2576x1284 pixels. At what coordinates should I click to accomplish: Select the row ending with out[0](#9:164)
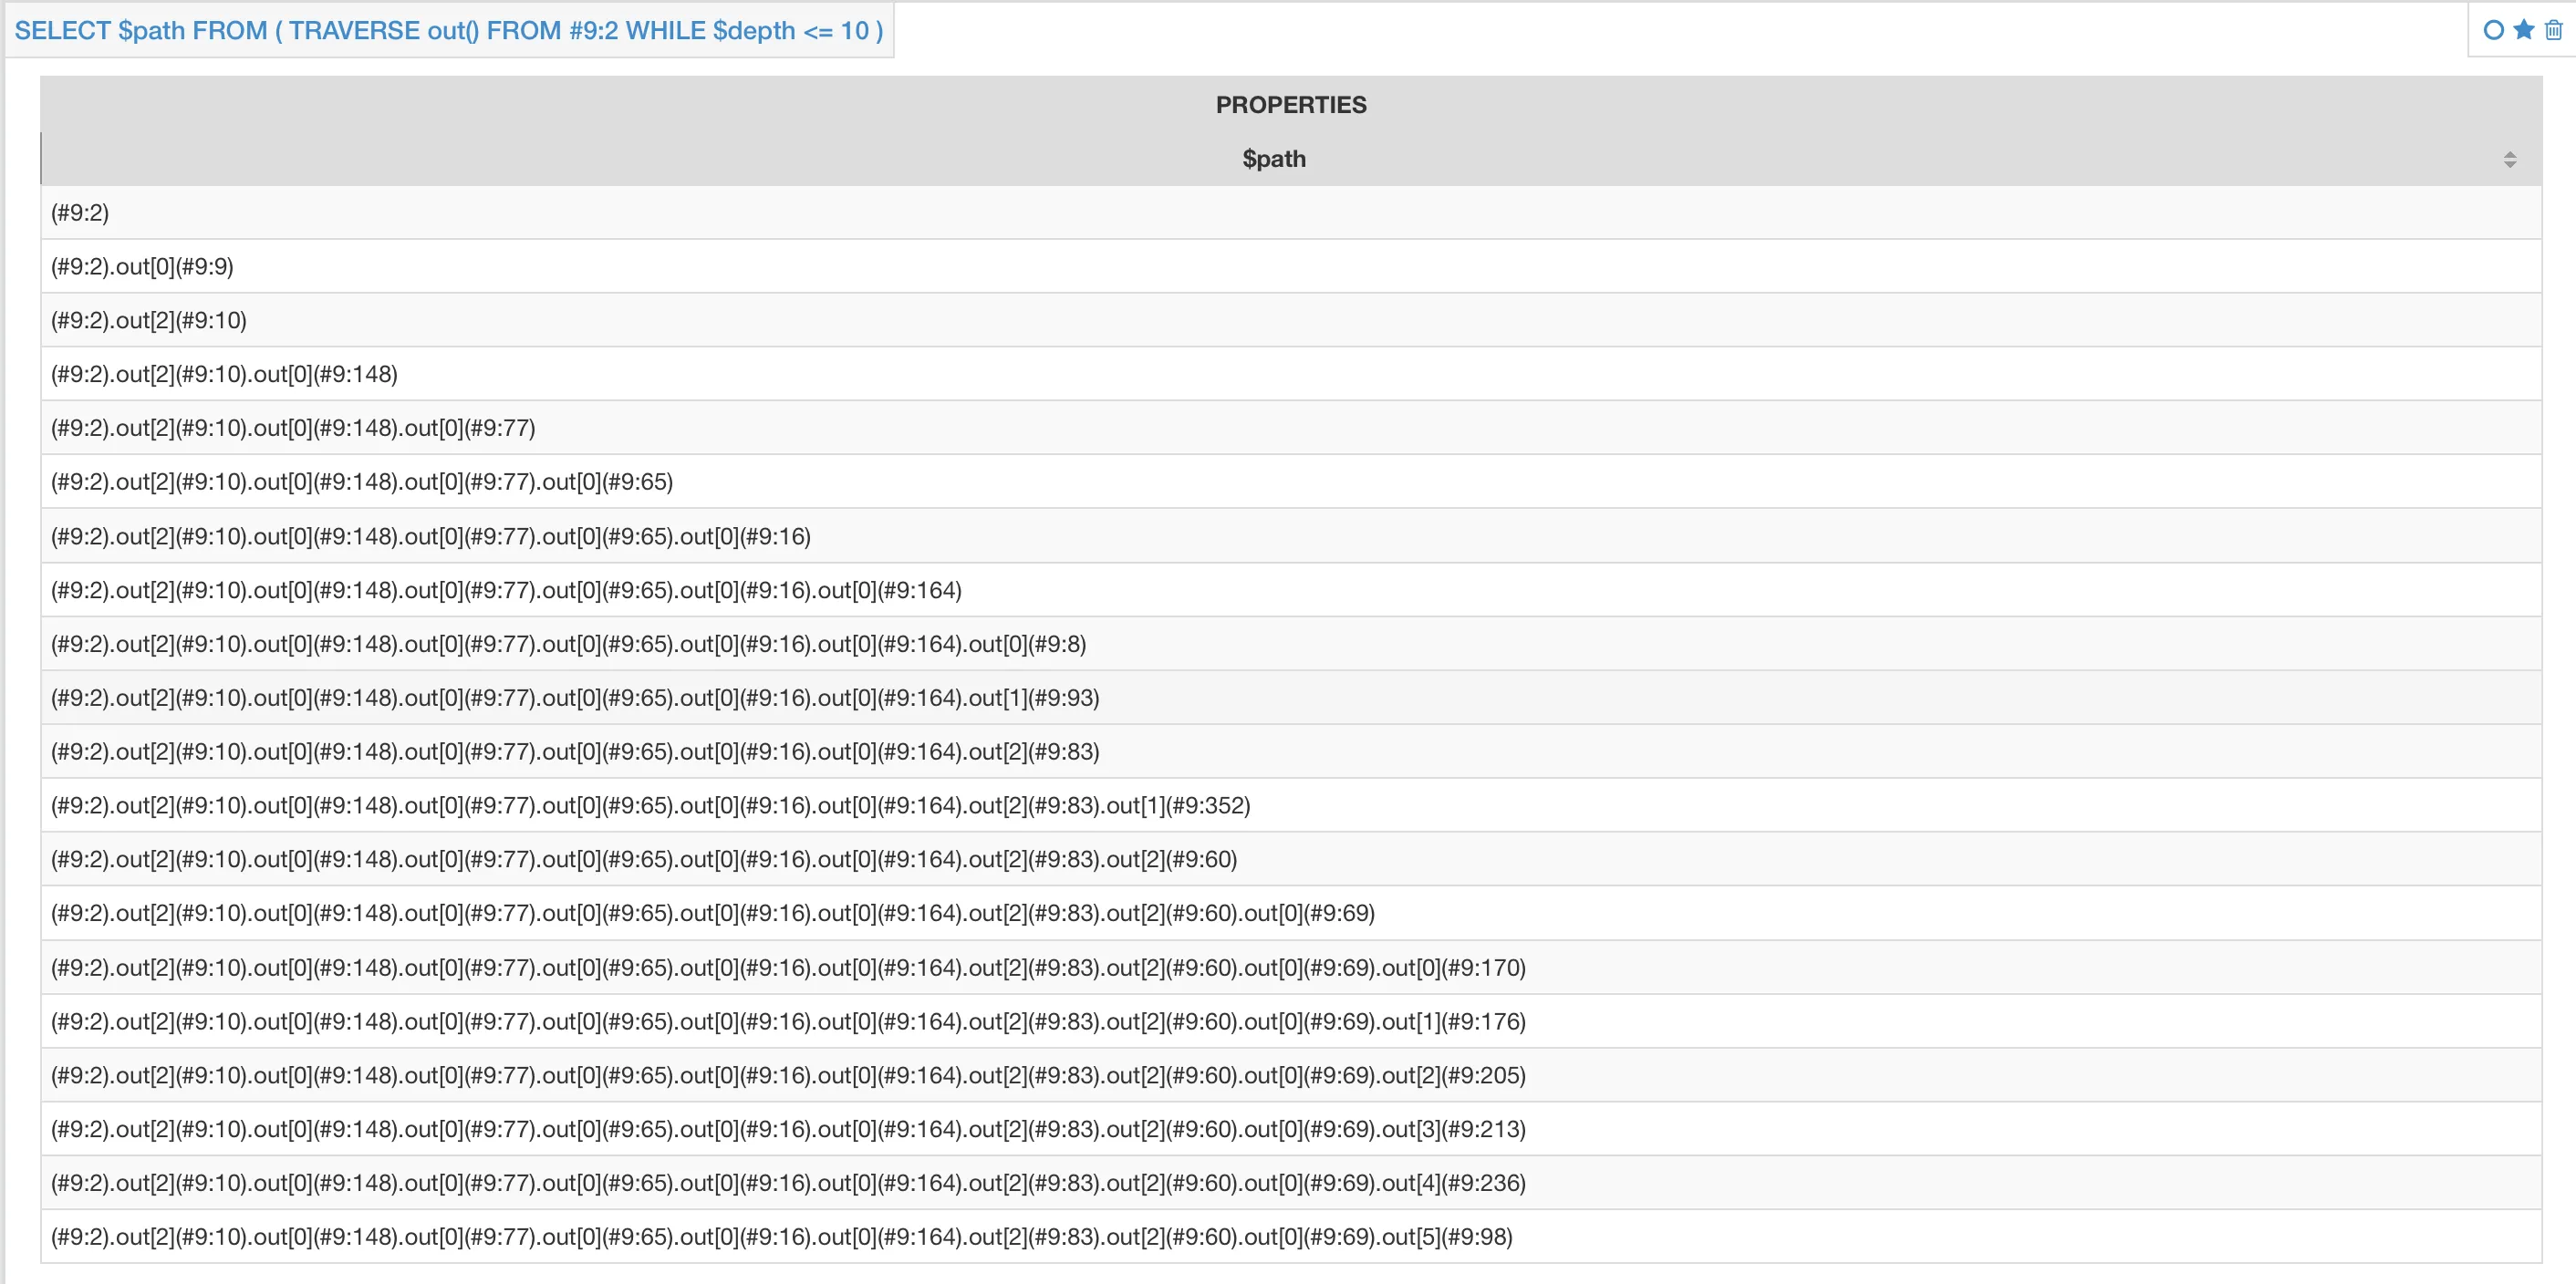(x=506, y=591)
